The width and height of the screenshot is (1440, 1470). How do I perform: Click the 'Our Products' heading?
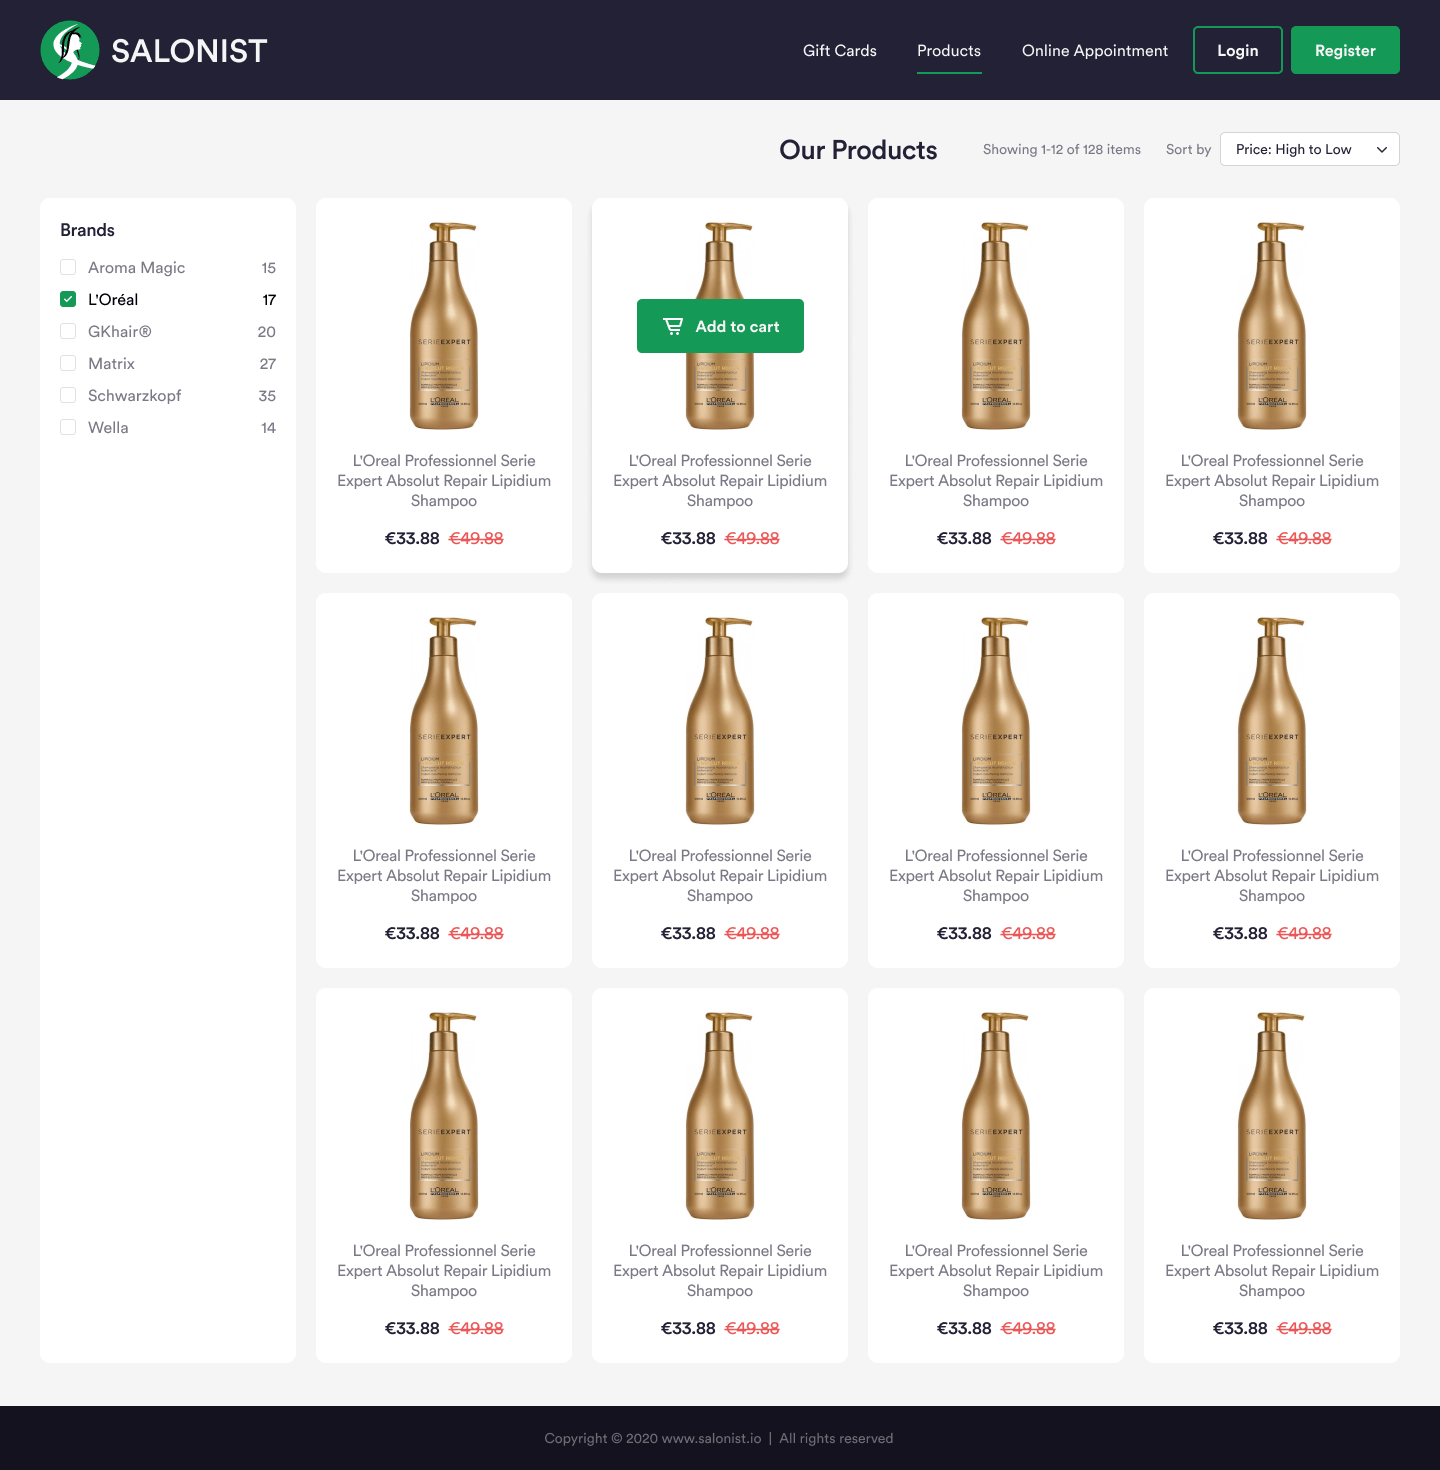(858, 150)
